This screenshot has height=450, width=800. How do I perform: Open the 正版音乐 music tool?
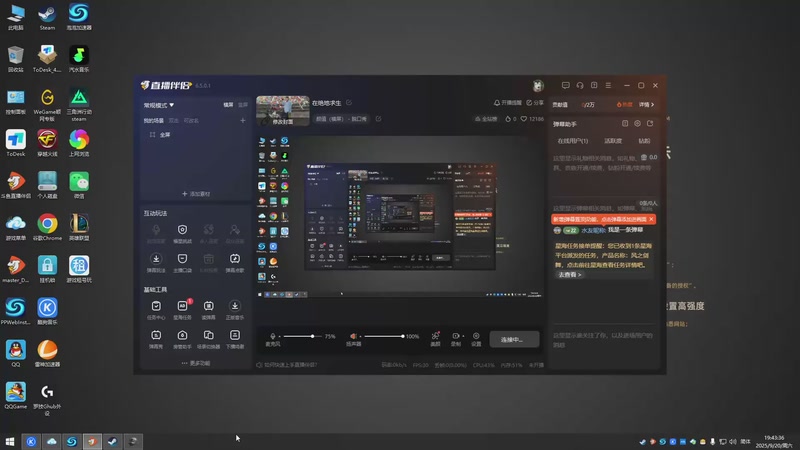coord(235,309)
